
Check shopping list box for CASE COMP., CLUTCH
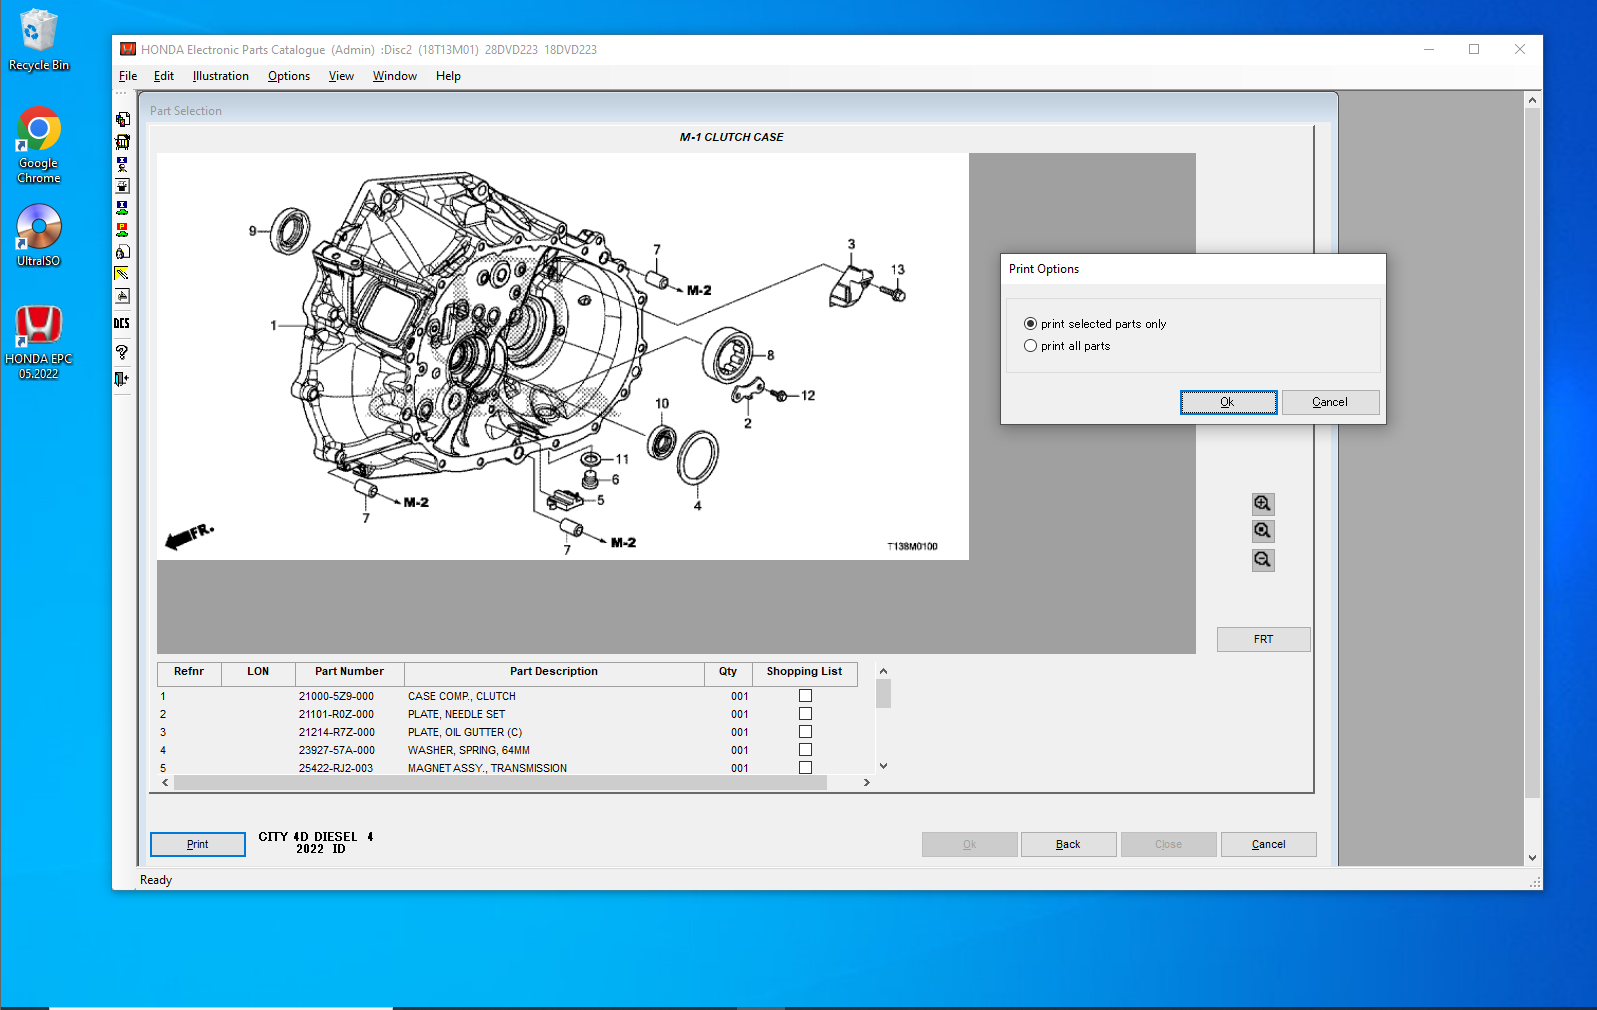click(805, 696)
